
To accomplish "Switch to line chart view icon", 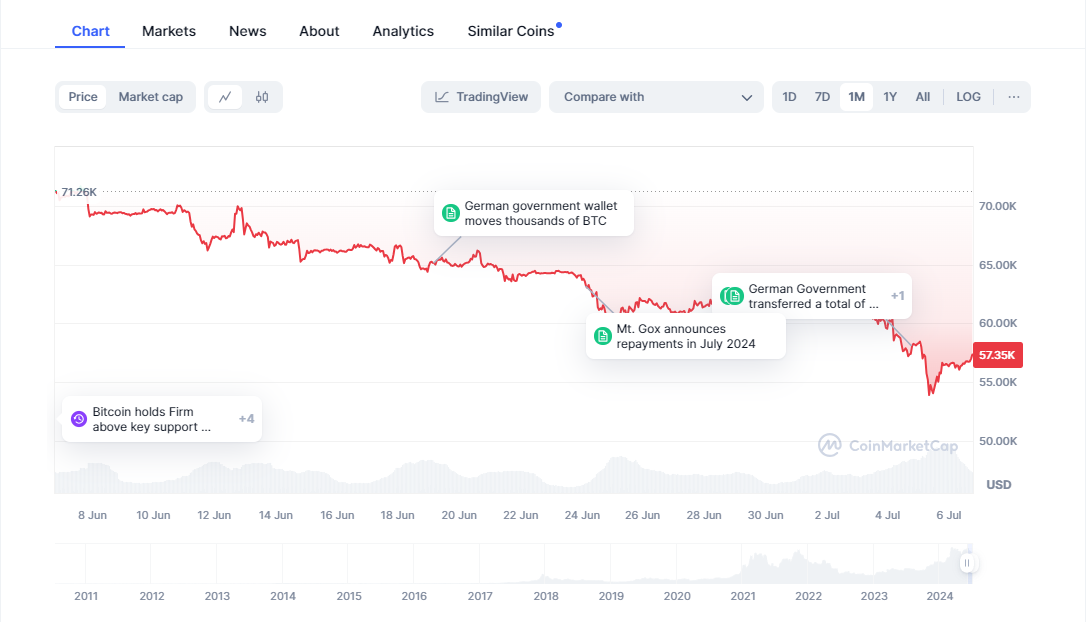I will click(x=225, y=97).
